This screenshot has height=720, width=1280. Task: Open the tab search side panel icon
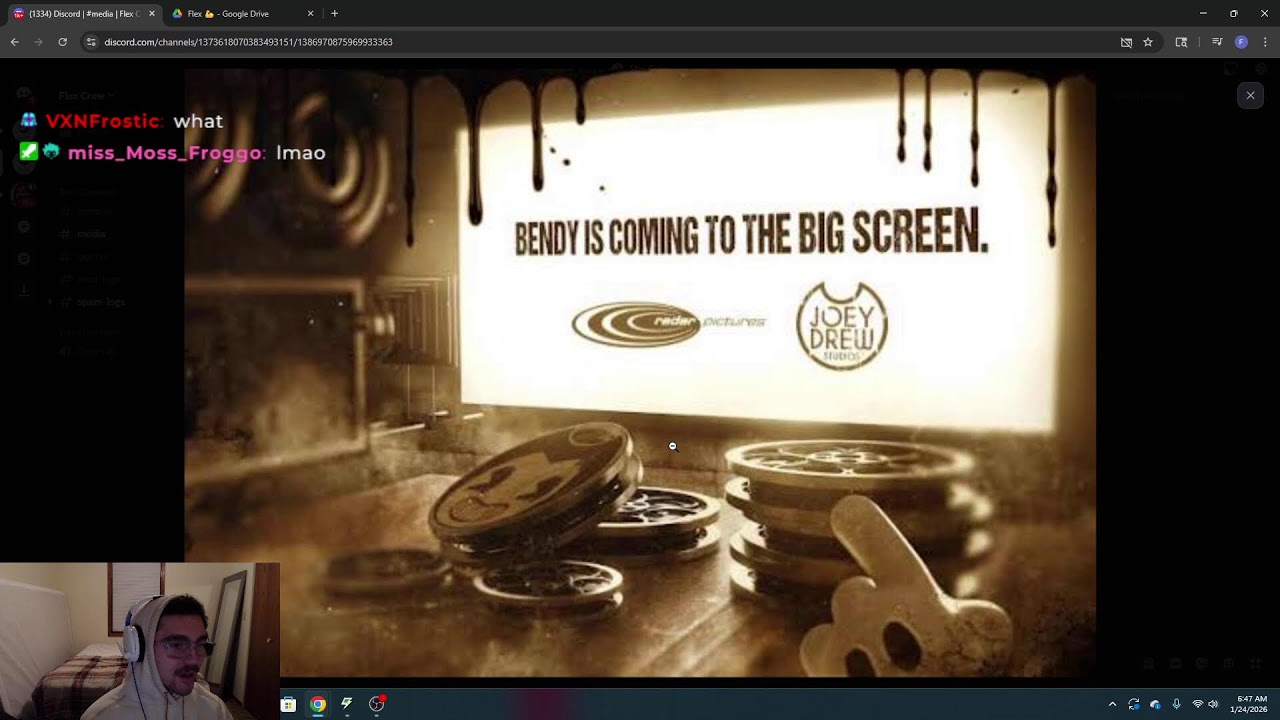coord(1181,42)
